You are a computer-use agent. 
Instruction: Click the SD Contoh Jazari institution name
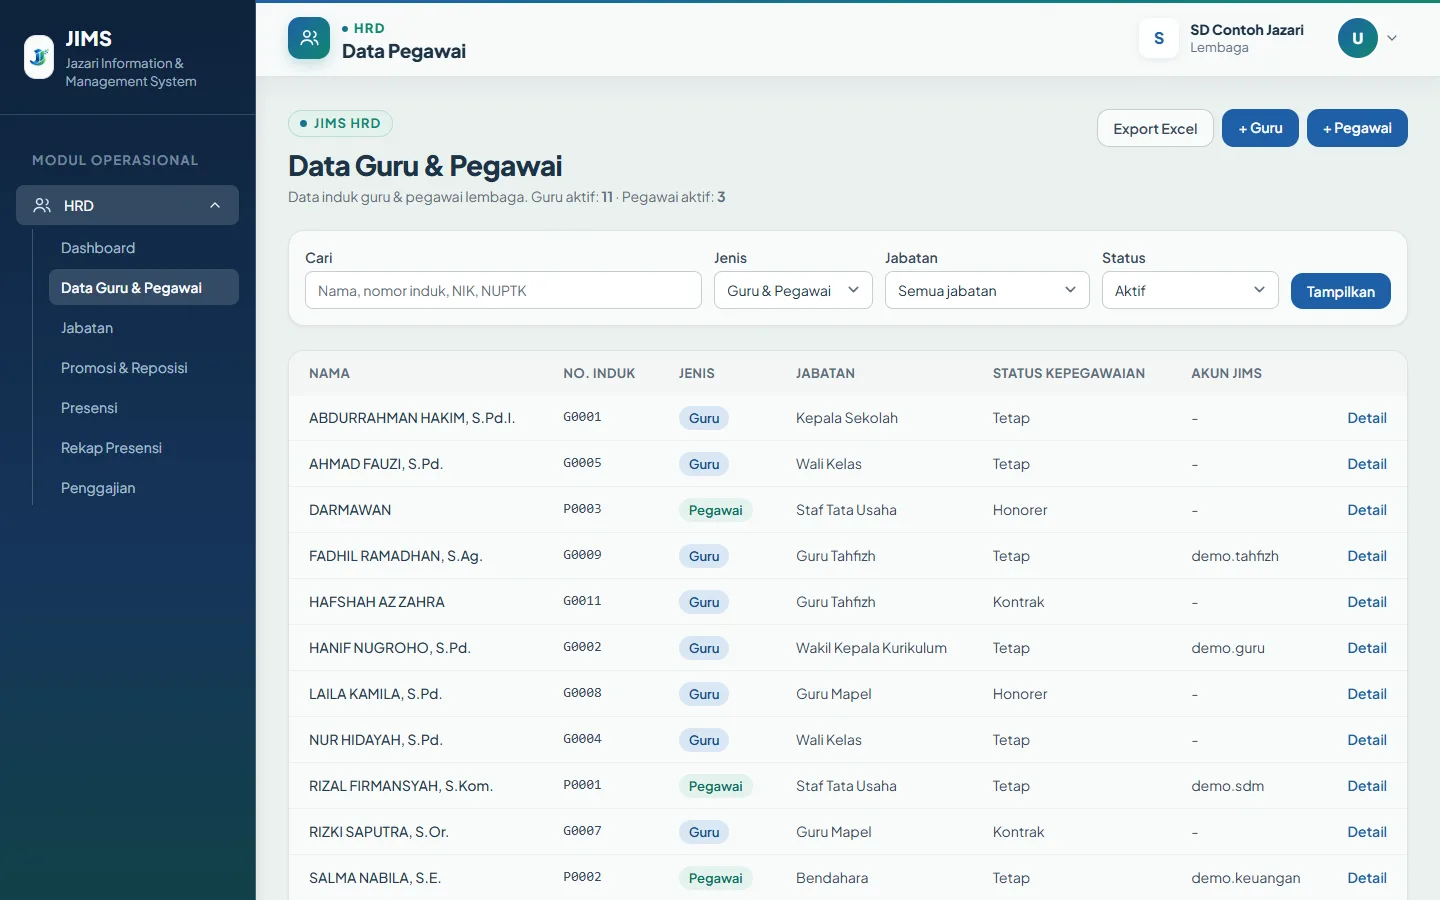[1246, 30]
